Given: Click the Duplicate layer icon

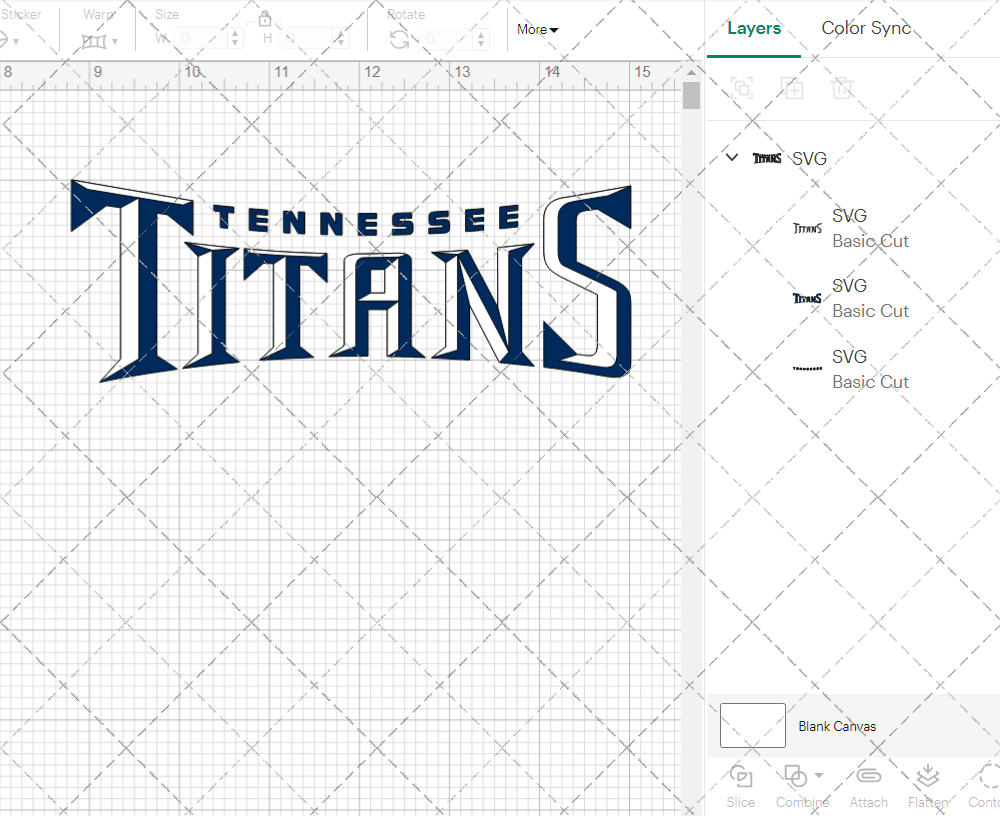Looking at the screenshot, I should pyautogui.click(x=792, y=88).
